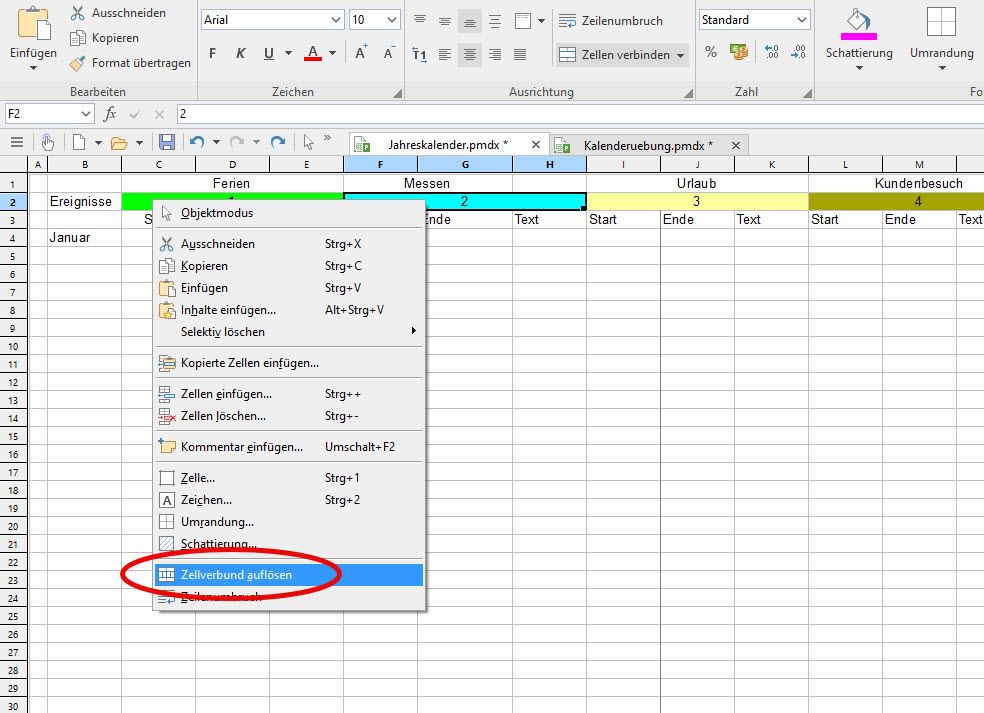Switch to Kalenderuebung.pmdx tab
This screenshot has width=984, height=713.
pos(648,145)
